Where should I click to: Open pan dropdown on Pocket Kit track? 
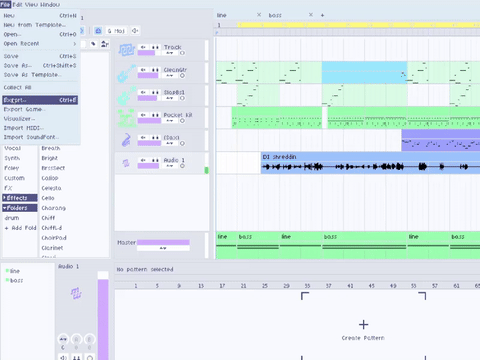pyautogui.click(x=170, y=121)
